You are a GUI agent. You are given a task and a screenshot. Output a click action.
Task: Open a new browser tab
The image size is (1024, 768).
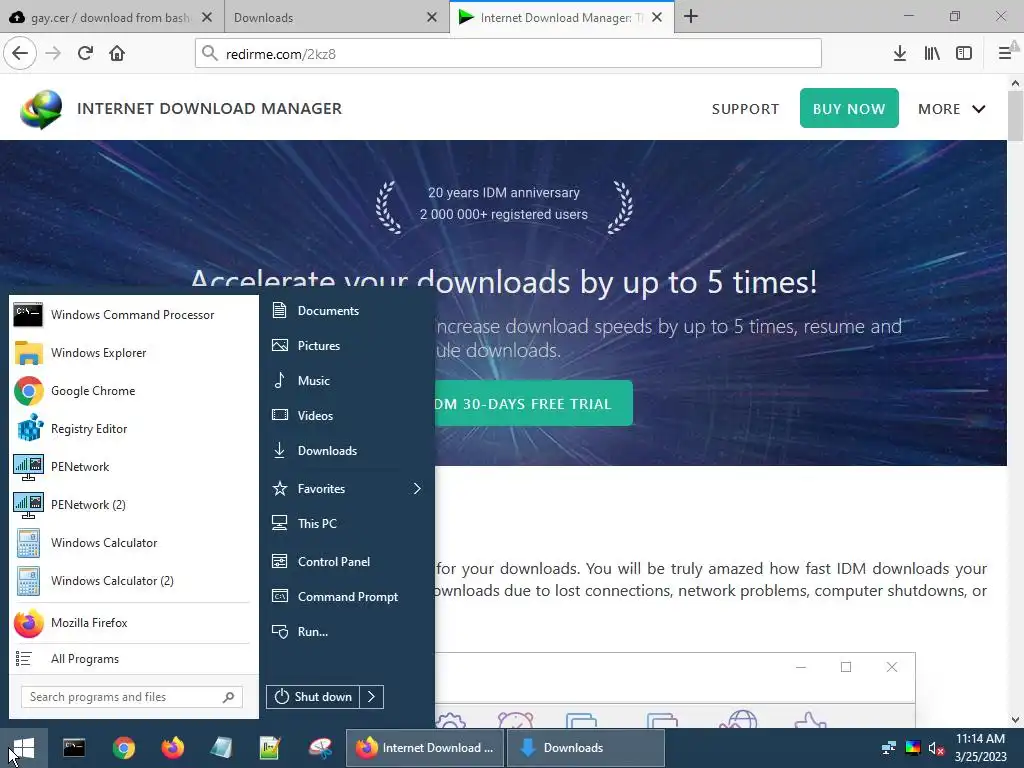click(691, 17)
